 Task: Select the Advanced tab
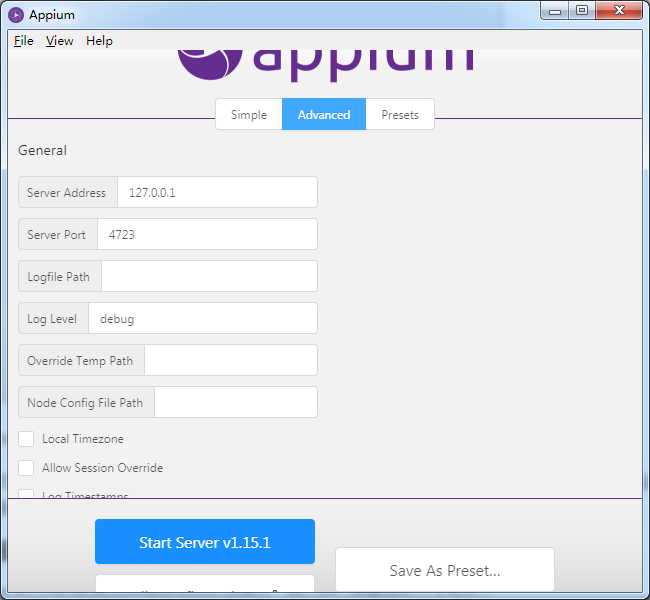pyautogui.click(x=324, y=114)
